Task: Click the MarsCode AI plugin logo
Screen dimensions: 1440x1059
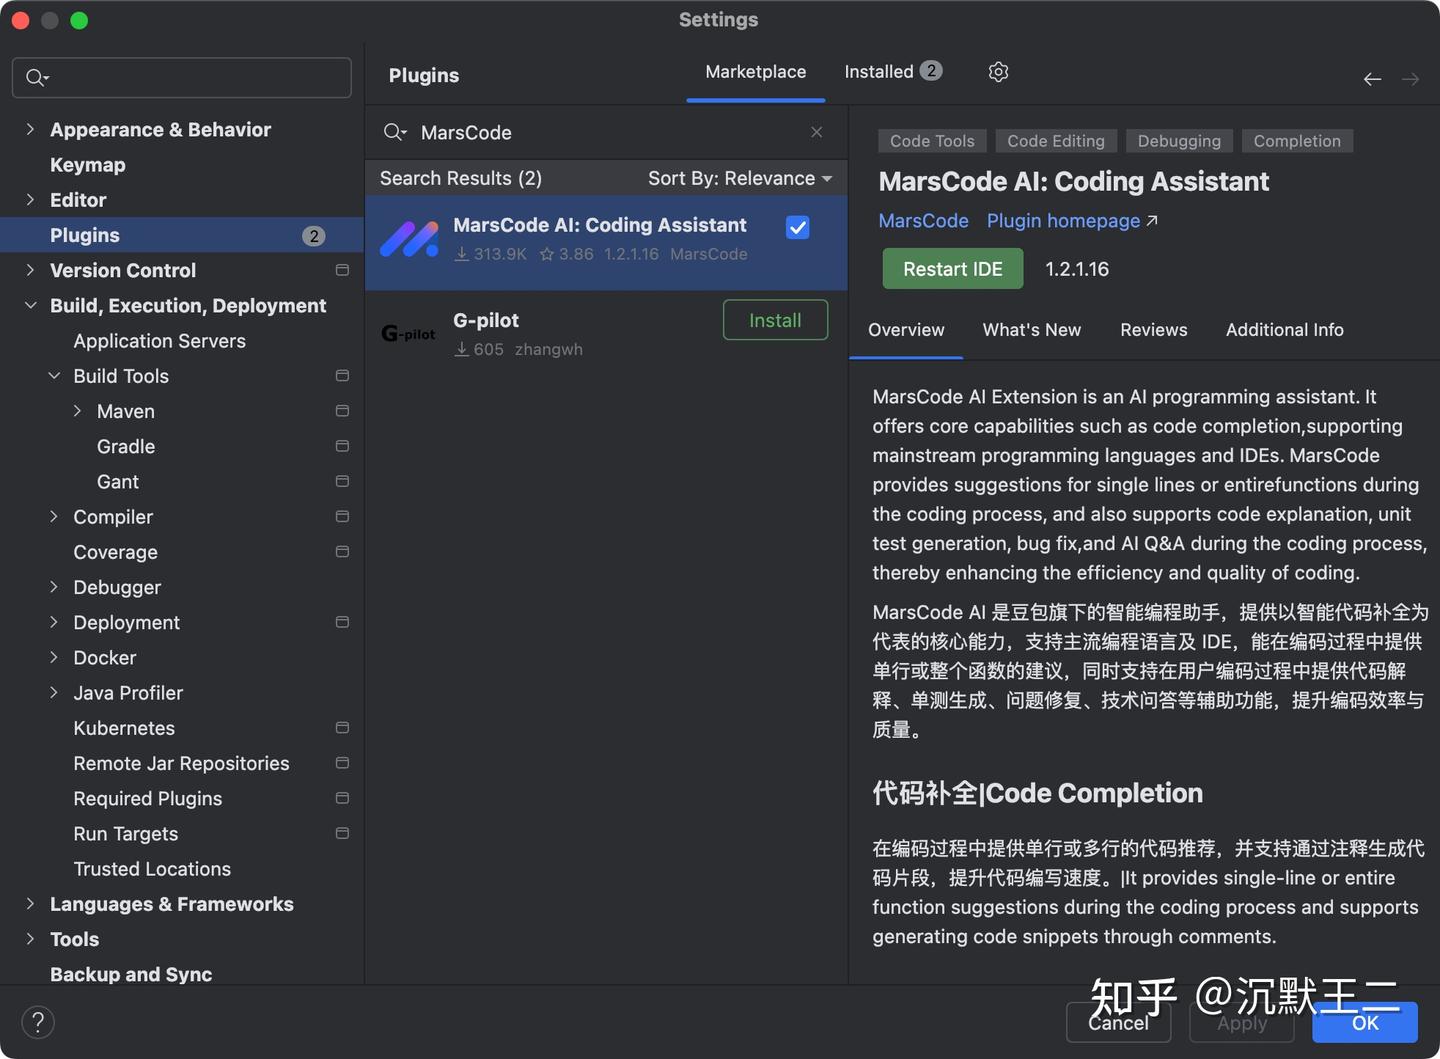Action: coord(409,239)
